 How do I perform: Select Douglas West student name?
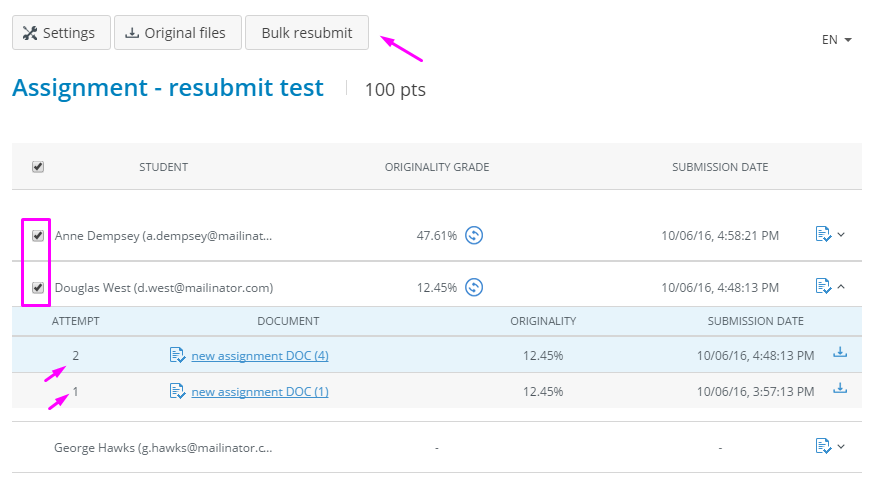point(163,287)
